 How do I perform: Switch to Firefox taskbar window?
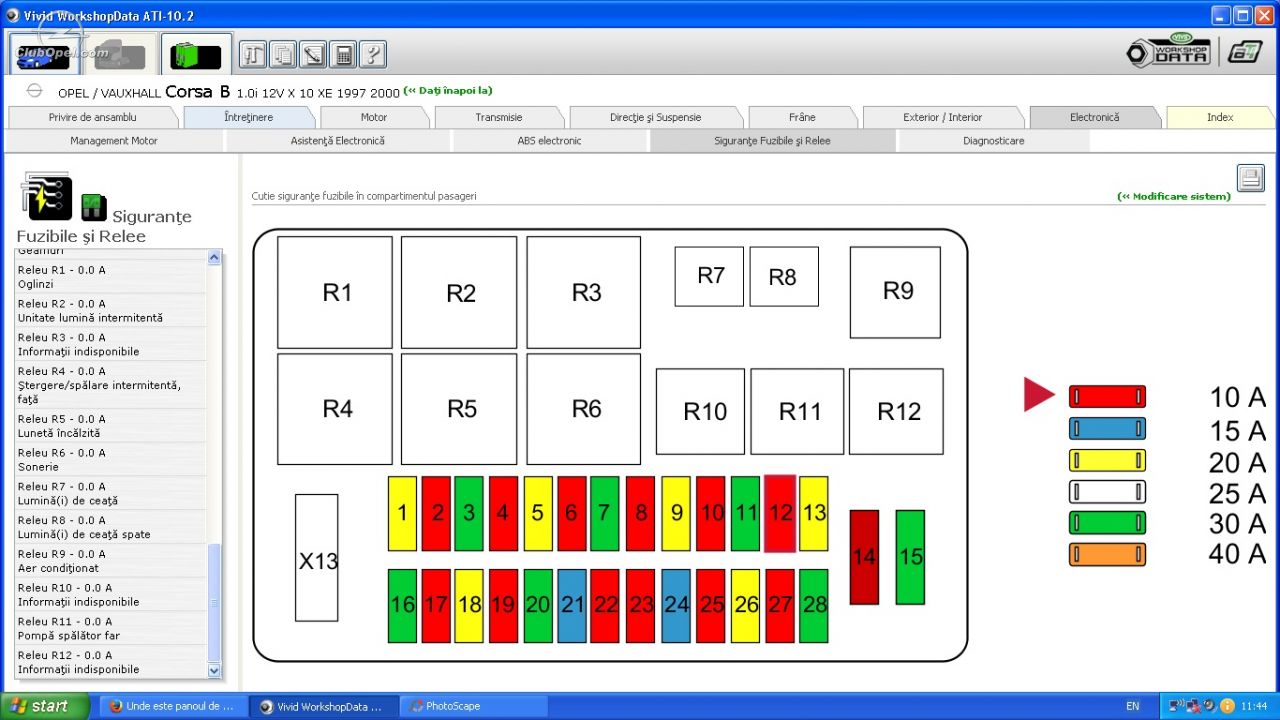pos(172,706)
